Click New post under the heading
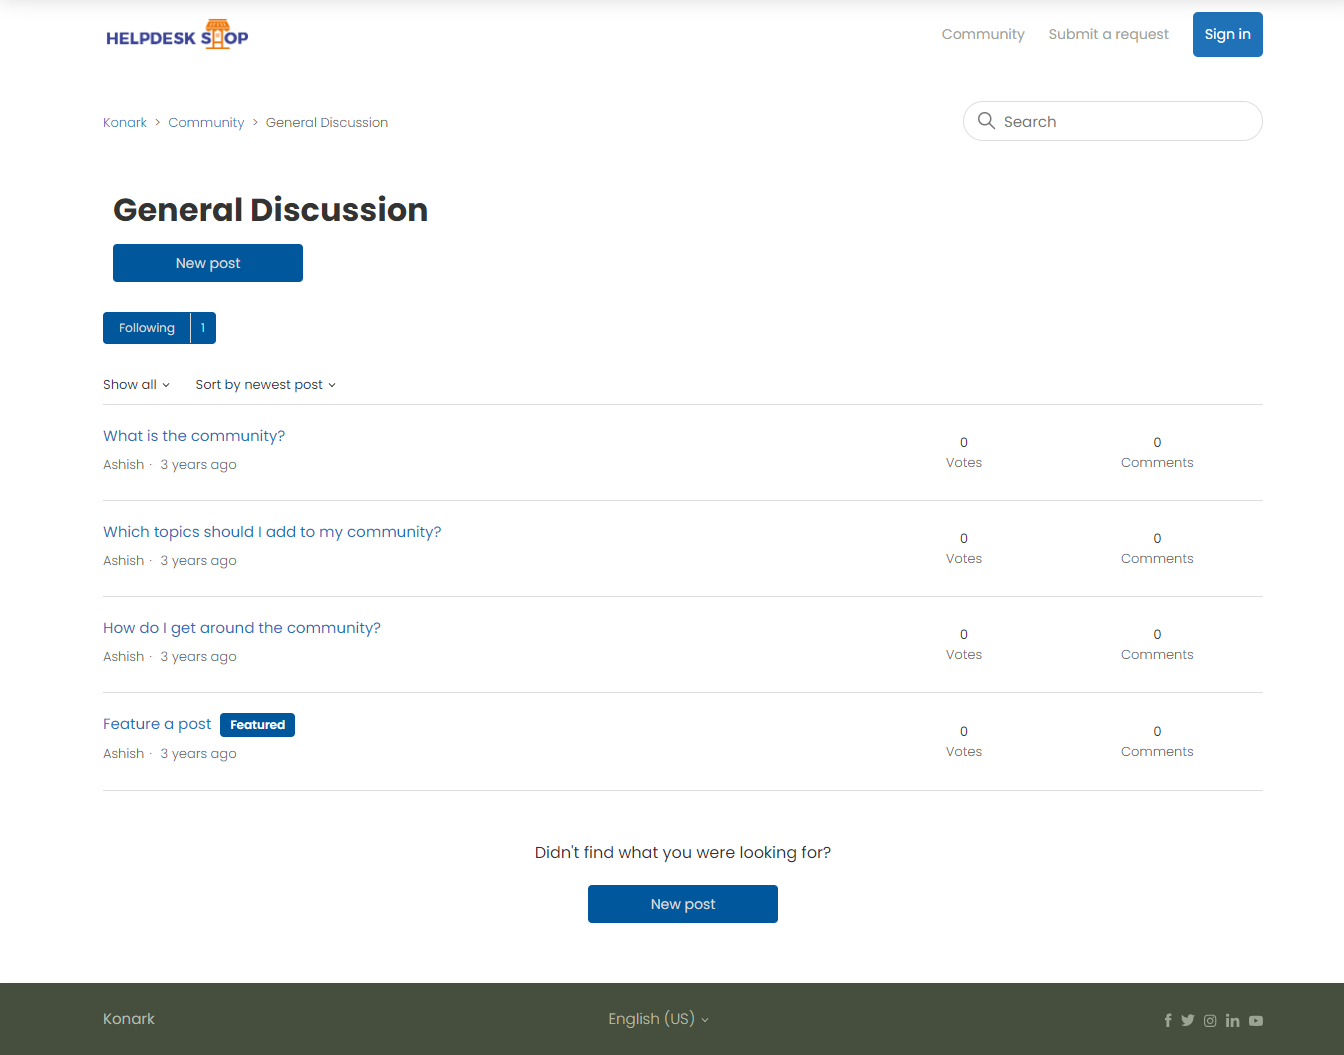Image resolution: width=1344 pixels, height=1055 pixels. tap(208, 263)
